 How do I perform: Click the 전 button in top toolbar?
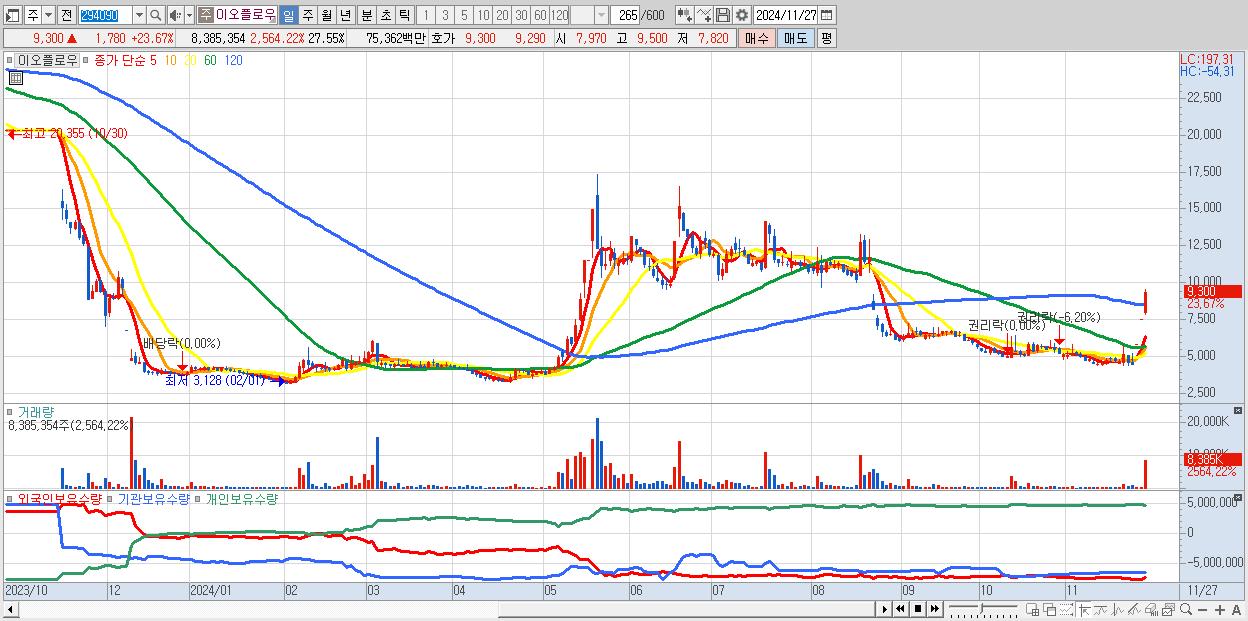coord(67,15)
